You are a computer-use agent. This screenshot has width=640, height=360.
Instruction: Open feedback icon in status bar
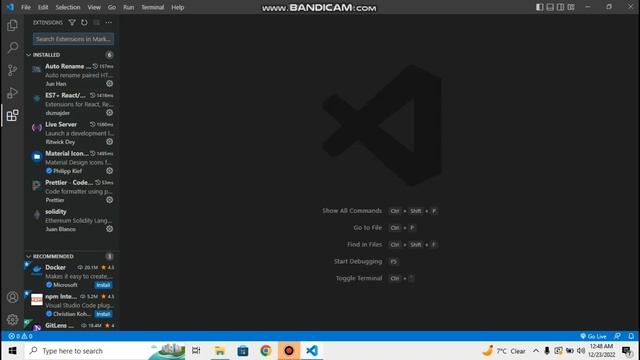618,336
